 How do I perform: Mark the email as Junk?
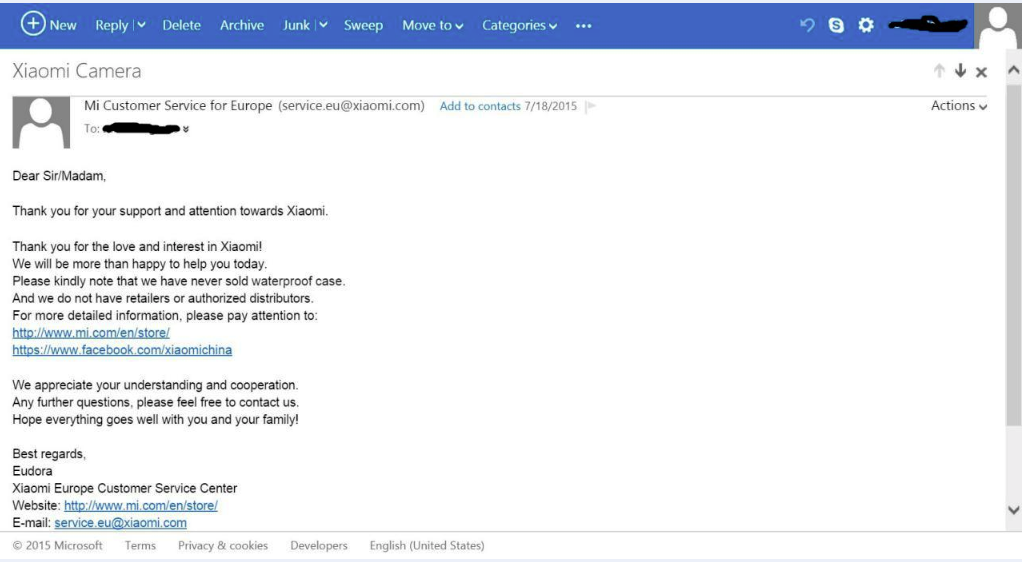(x=296, y=25)
